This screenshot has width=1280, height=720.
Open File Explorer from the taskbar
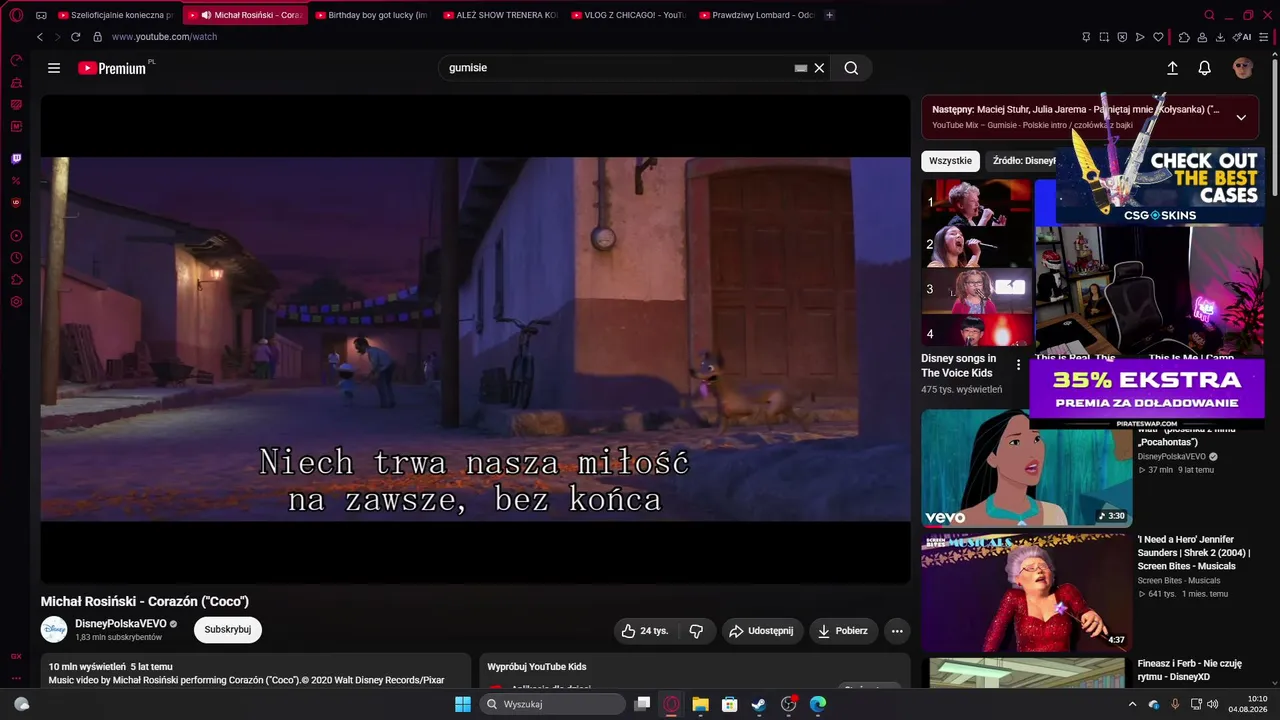[700, 704]
